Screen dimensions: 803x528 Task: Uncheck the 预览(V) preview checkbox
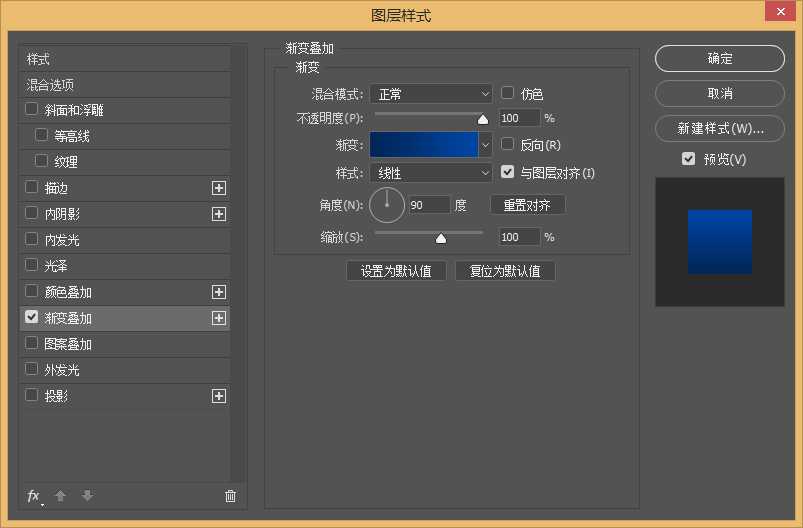click(x=688, y=159)
